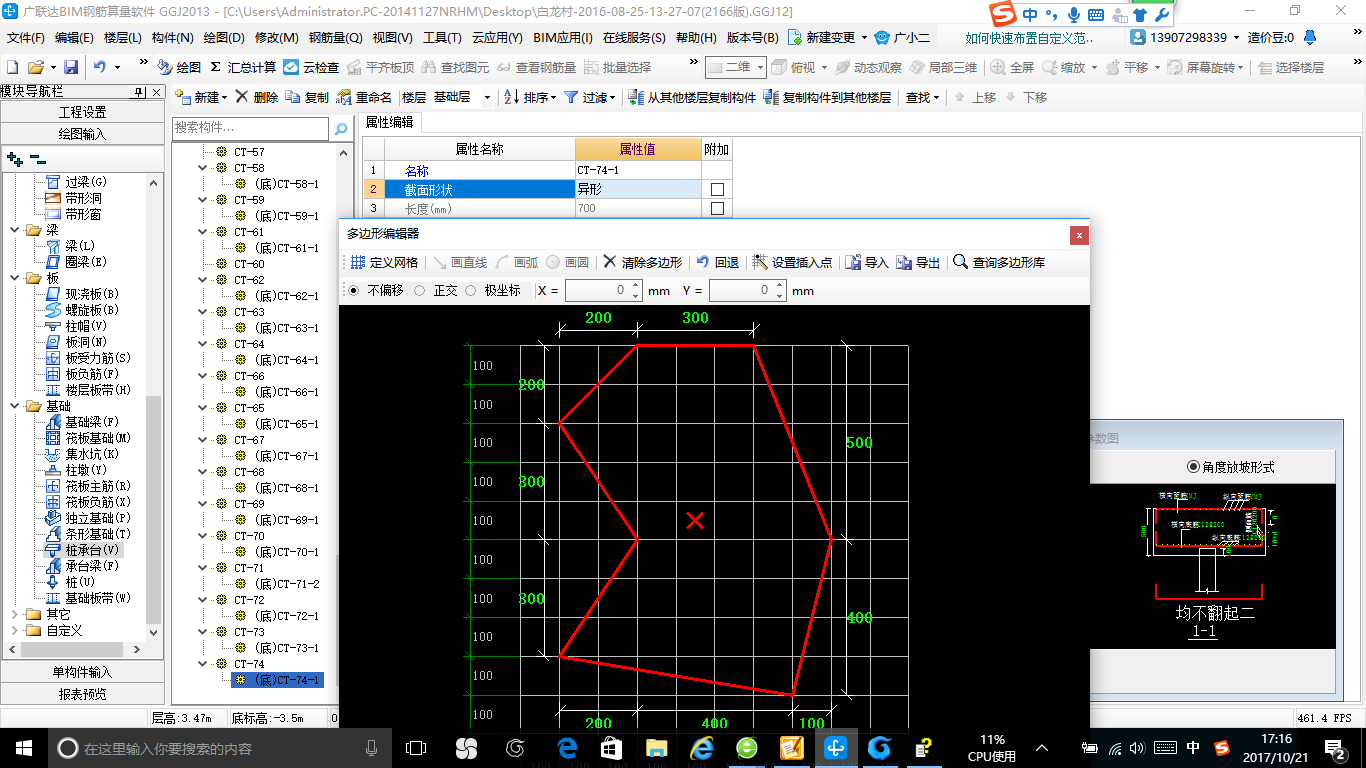Collapse CT-74 component node
The width and height of the screenshot is (1366, 768).
[x=203, y=664]
